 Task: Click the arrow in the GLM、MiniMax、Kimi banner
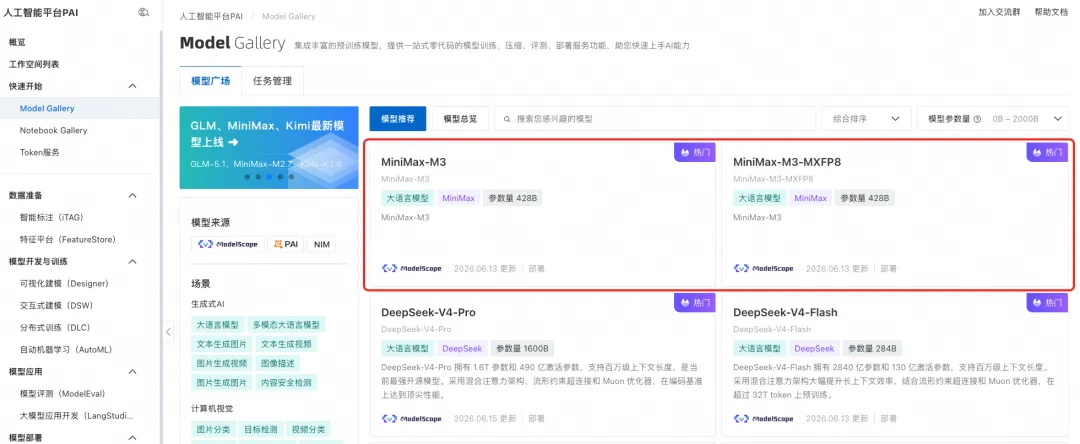coord(233,142)
